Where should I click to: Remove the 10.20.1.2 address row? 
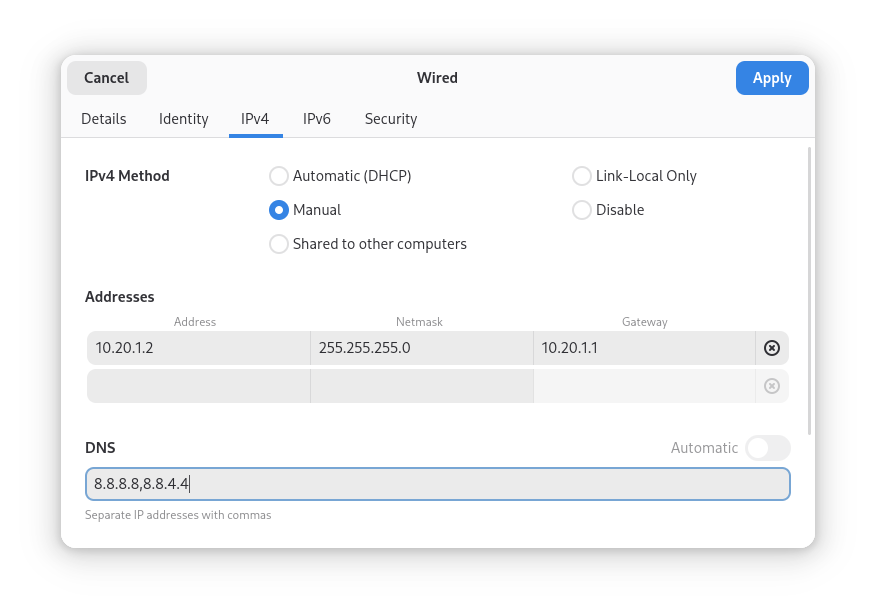(771, 348)
